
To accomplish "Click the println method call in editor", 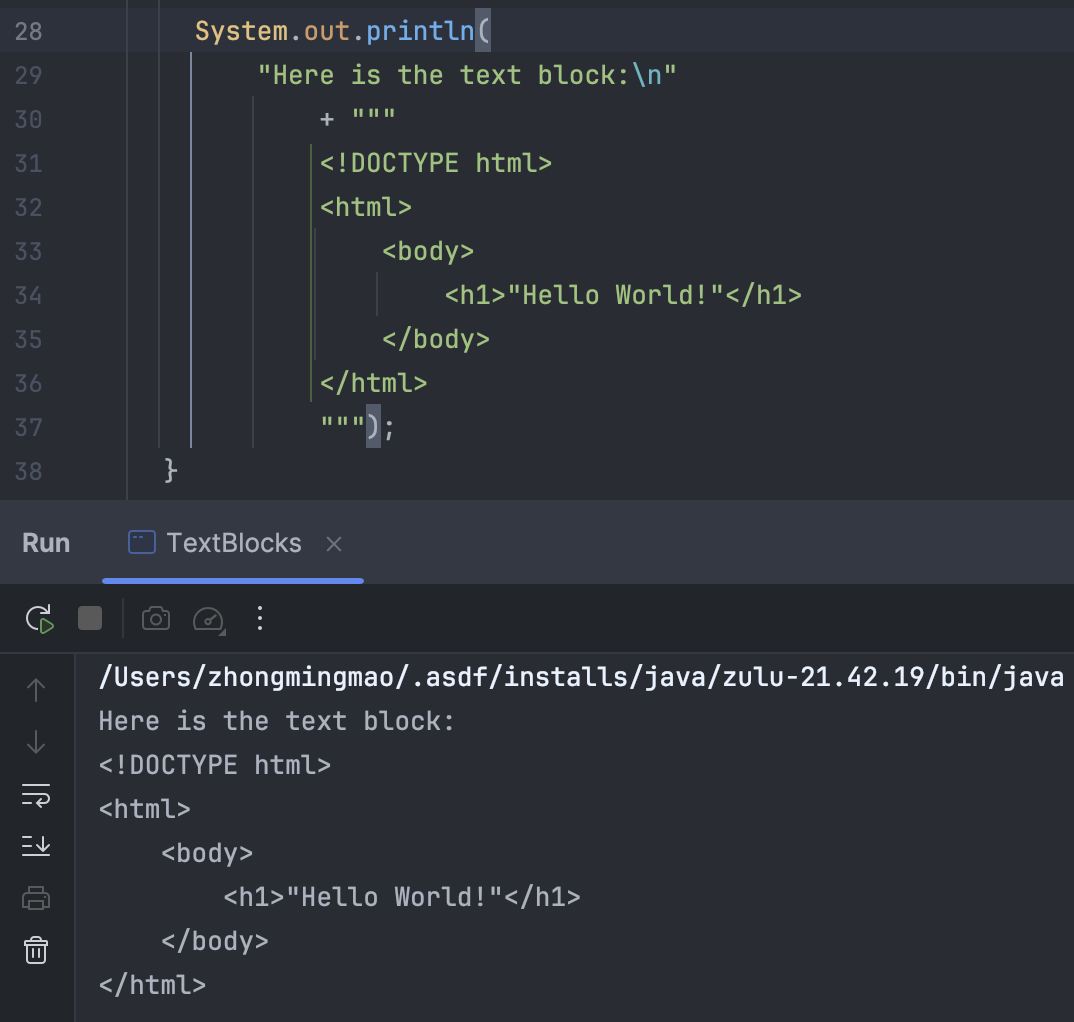I will pos(419,31).
